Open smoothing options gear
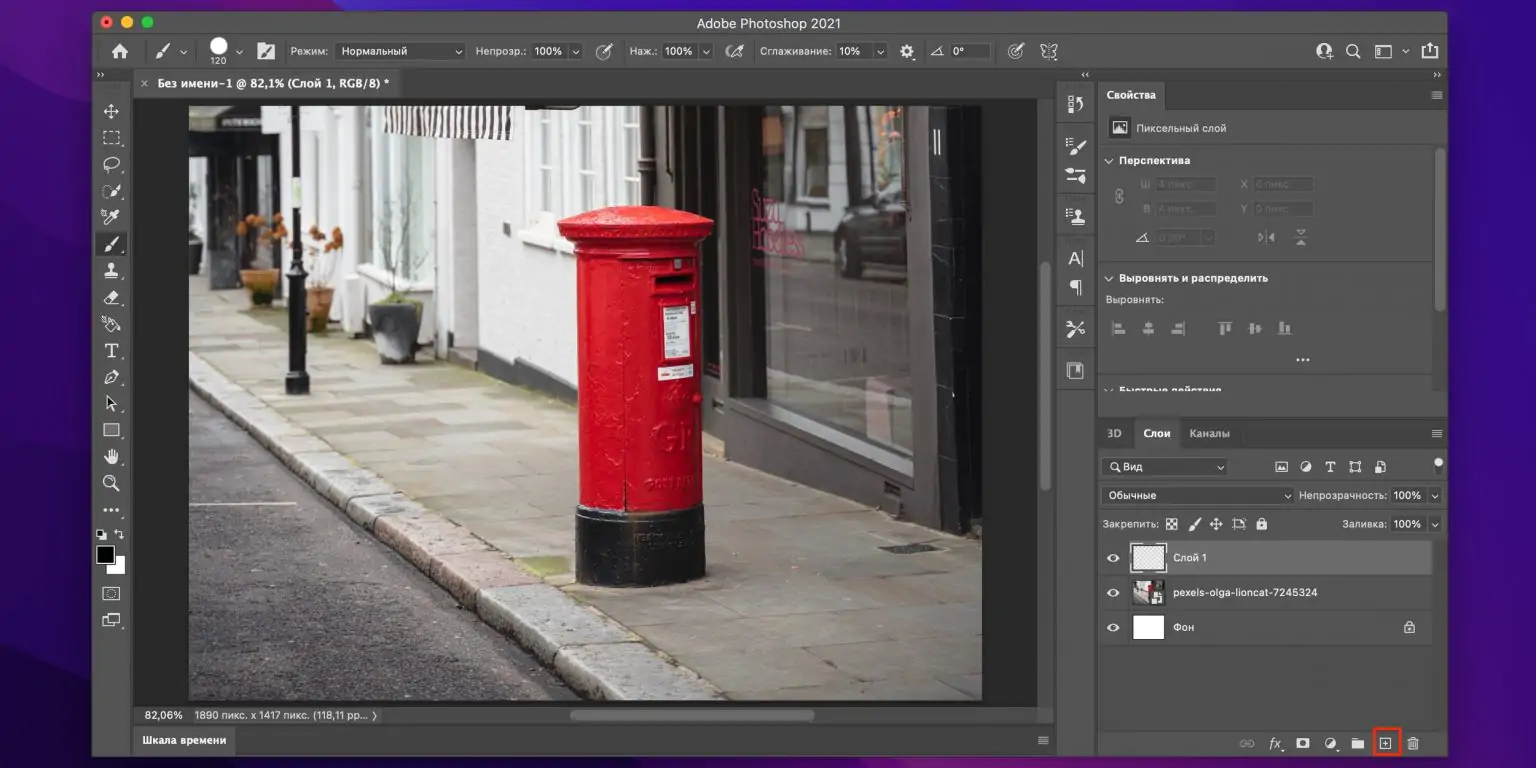This screenshot has height=768, width=1536. (907, 51)
